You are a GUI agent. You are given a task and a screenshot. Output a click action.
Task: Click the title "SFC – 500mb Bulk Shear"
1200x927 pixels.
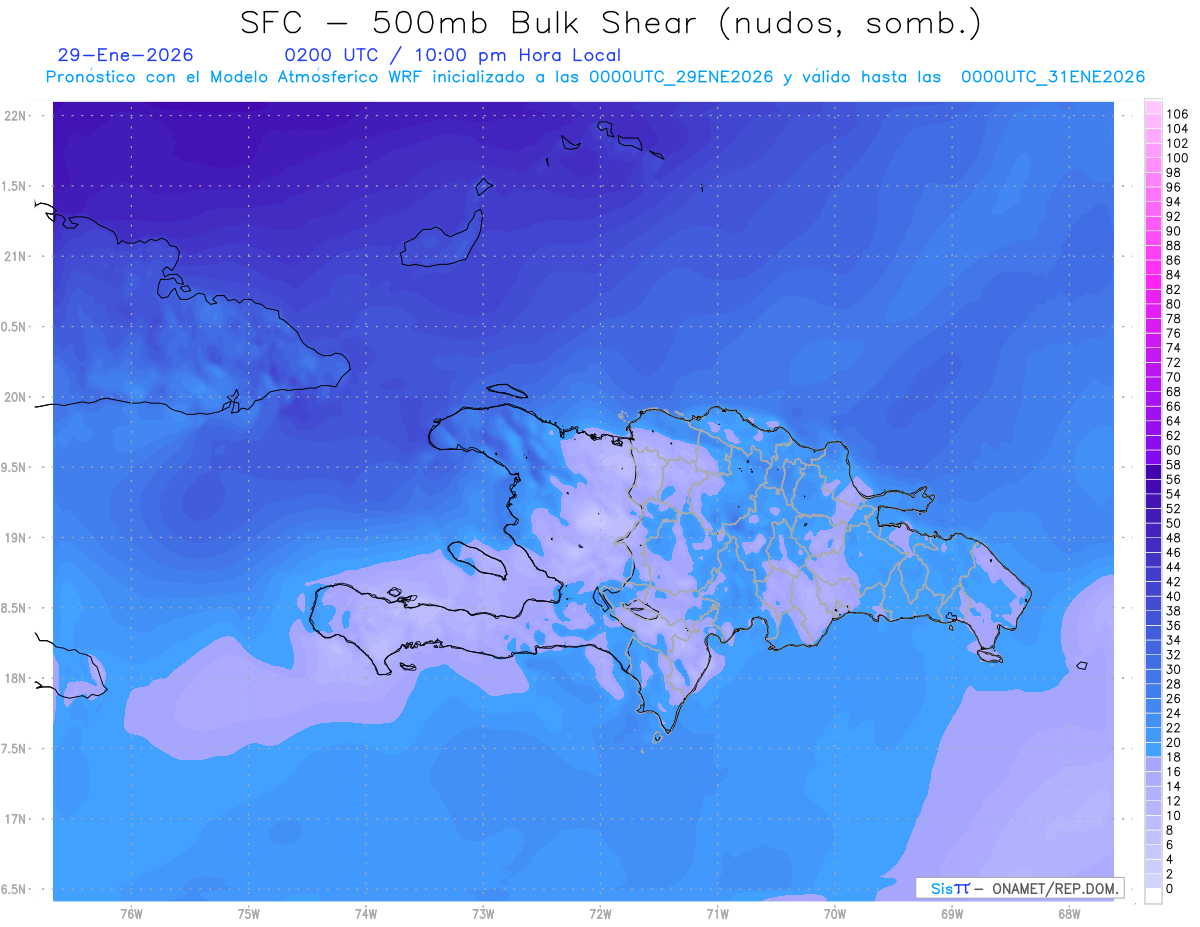pyautogui.click(x=473, y=24)
